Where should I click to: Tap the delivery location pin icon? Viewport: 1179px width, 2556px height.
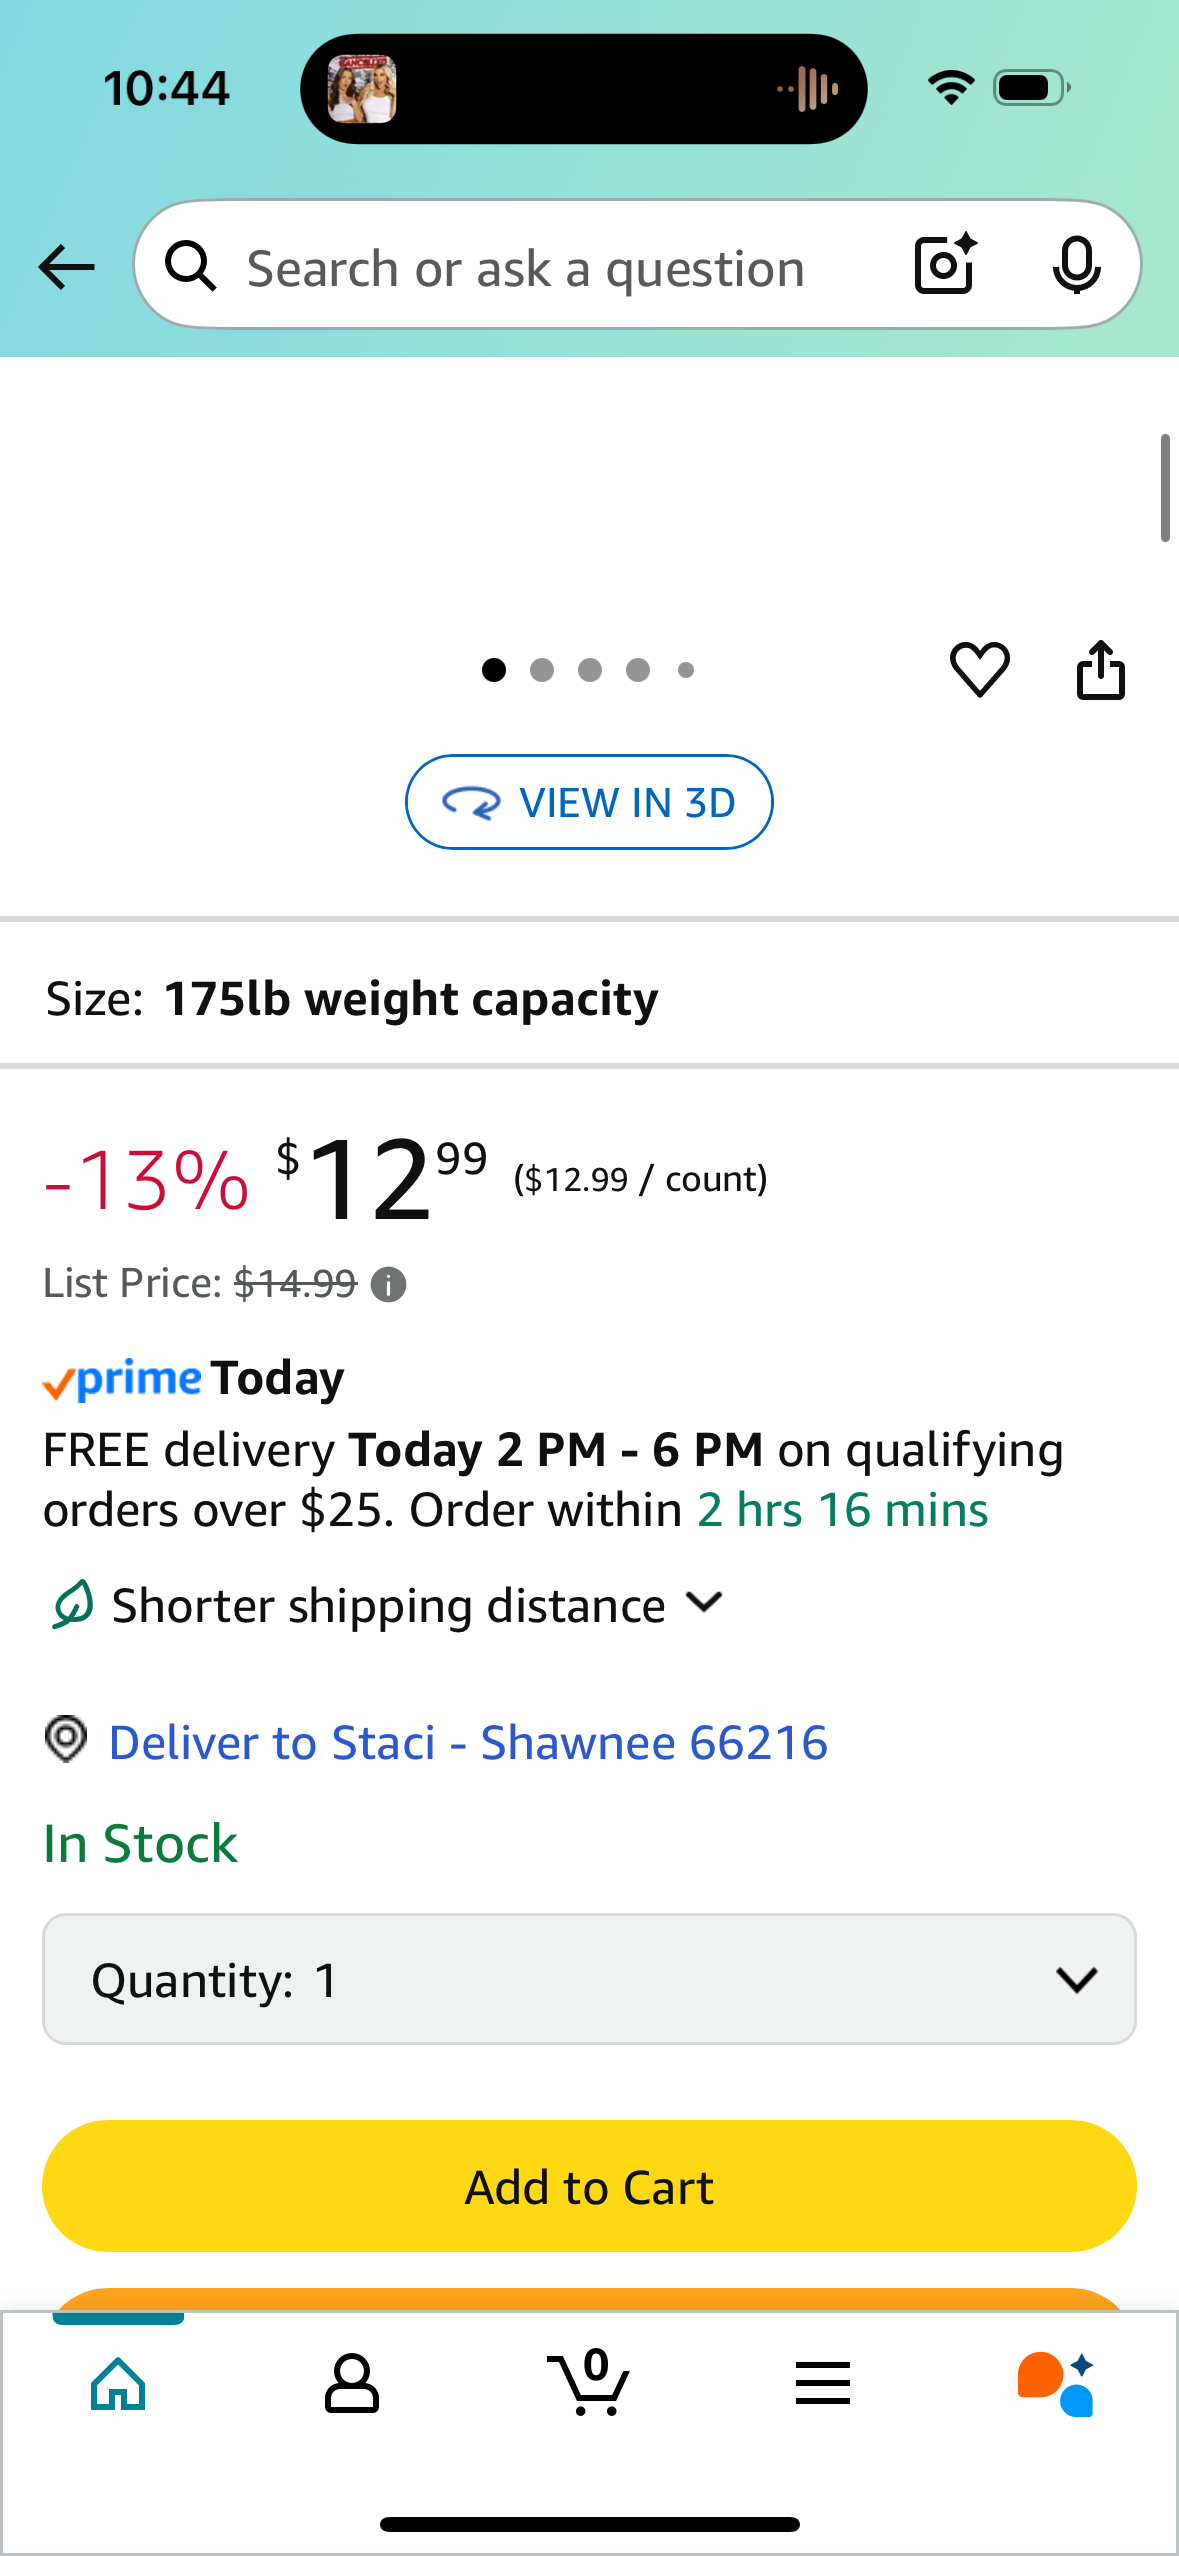pos(67,1739)
